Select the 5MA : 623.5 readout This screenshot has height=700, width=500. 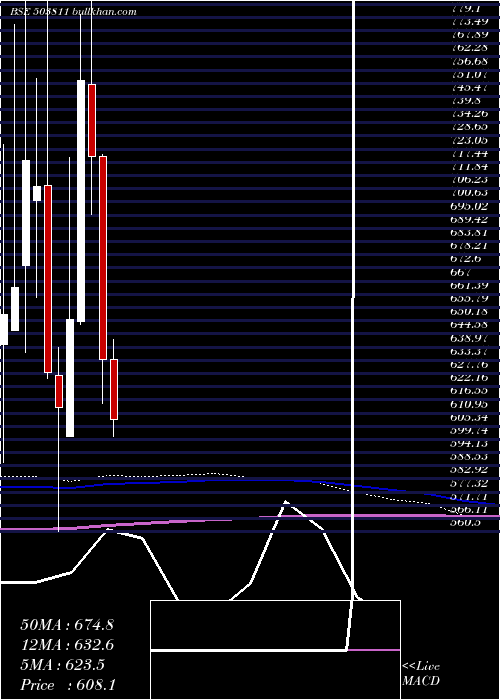62,665
